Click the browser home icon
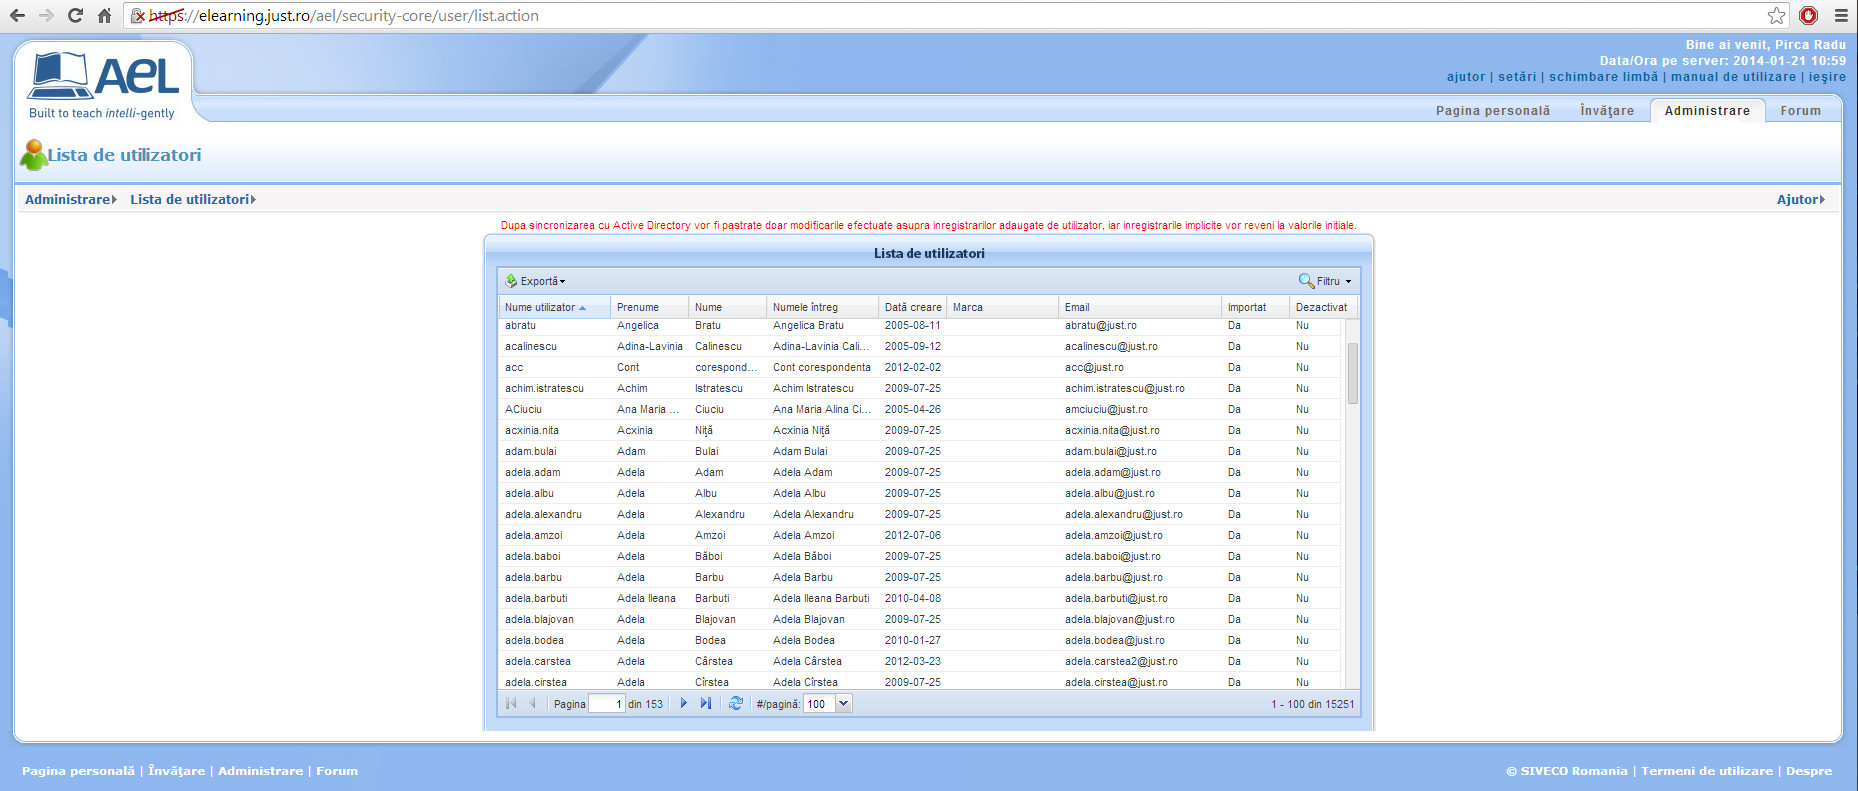 [x=104, y=16]
